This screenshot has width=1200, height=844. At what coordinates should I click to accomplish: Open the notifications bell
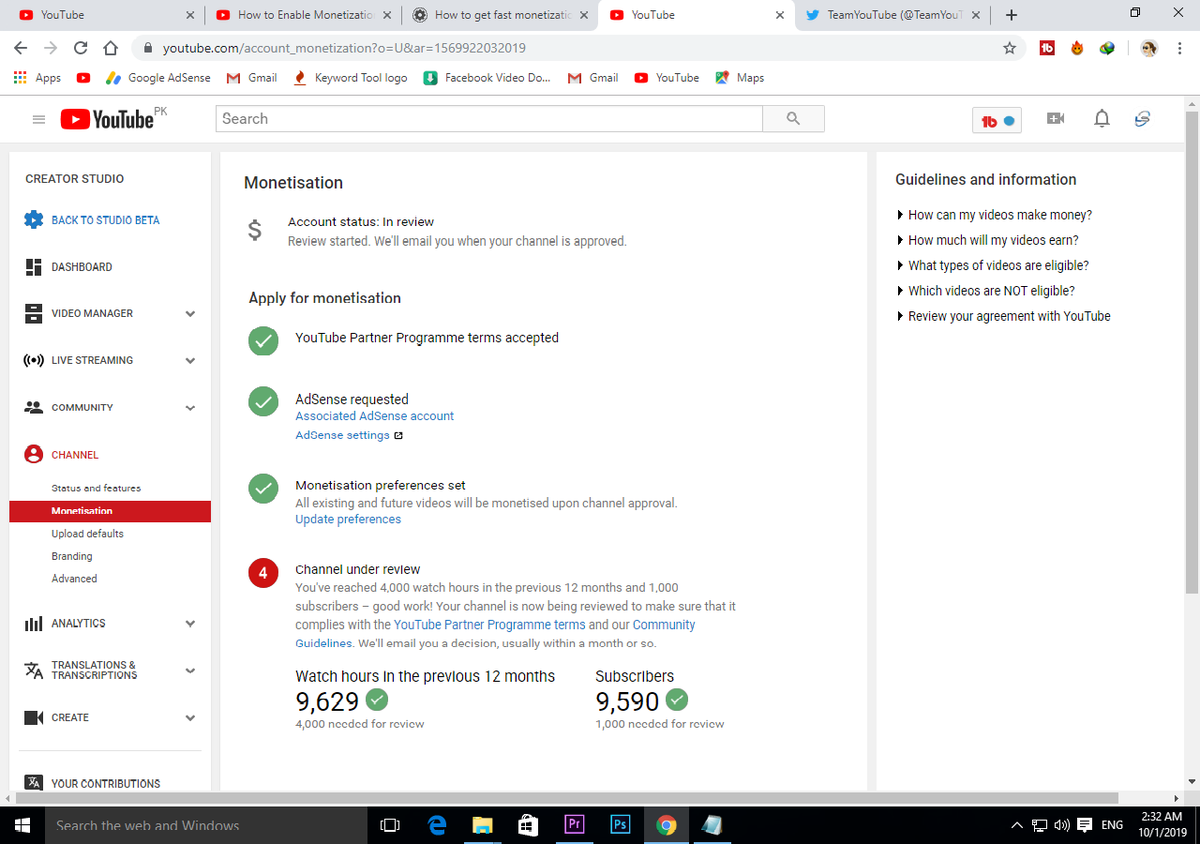(1102, 119)
